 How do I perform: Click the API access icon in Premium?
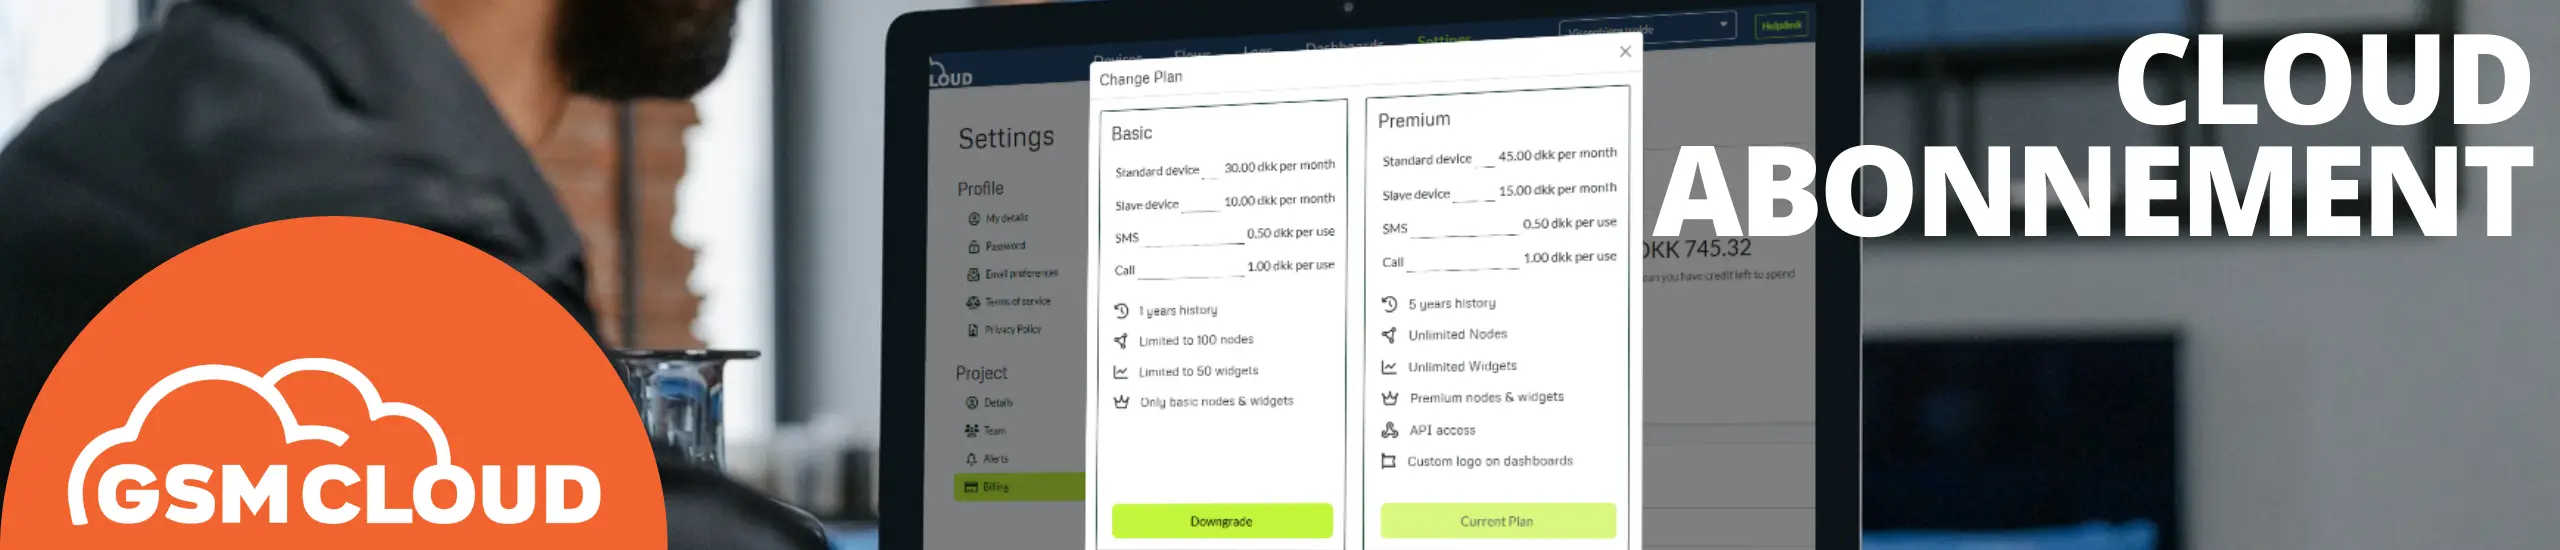point(1389,430)
